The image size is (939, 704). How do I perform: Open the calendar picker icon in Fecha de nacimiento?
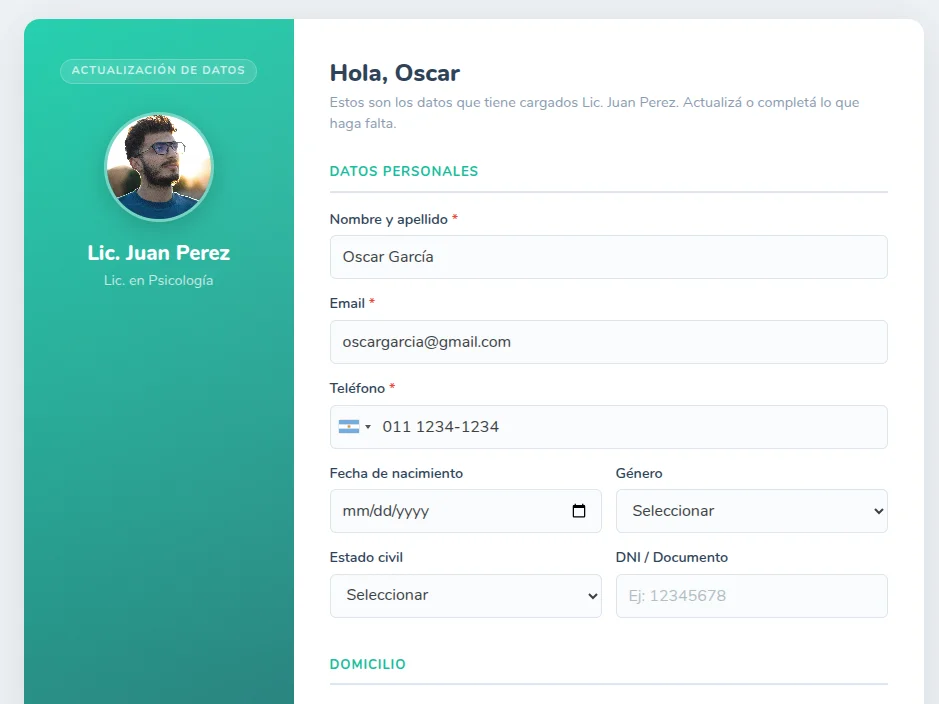[x=578, y=511]
